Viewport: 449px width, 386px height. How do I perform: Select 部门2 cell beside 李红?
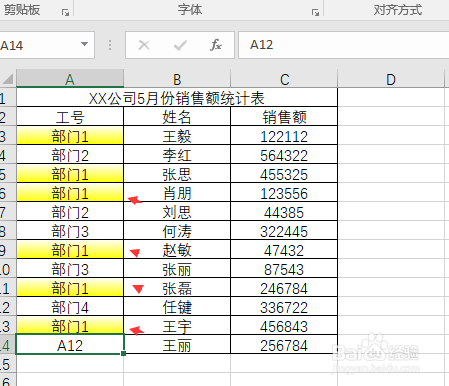tap(70, 155)
